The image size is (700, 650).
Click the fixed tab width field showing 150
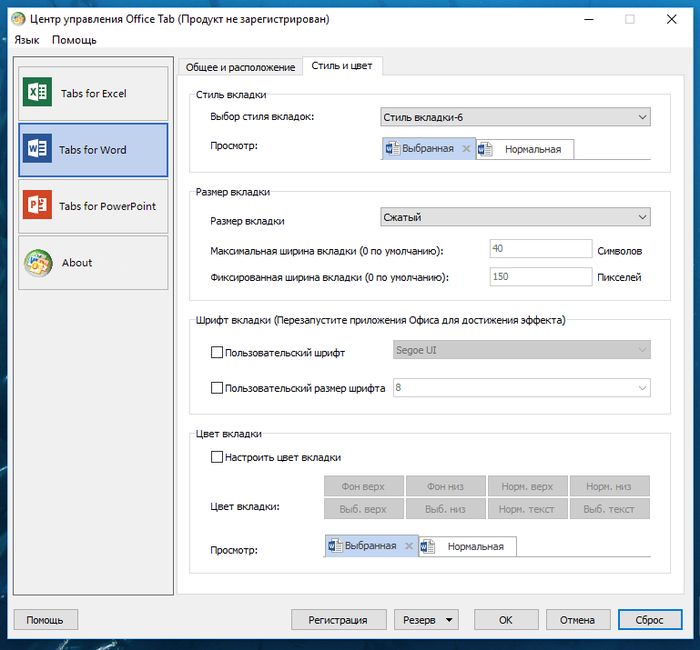point(541,276)
